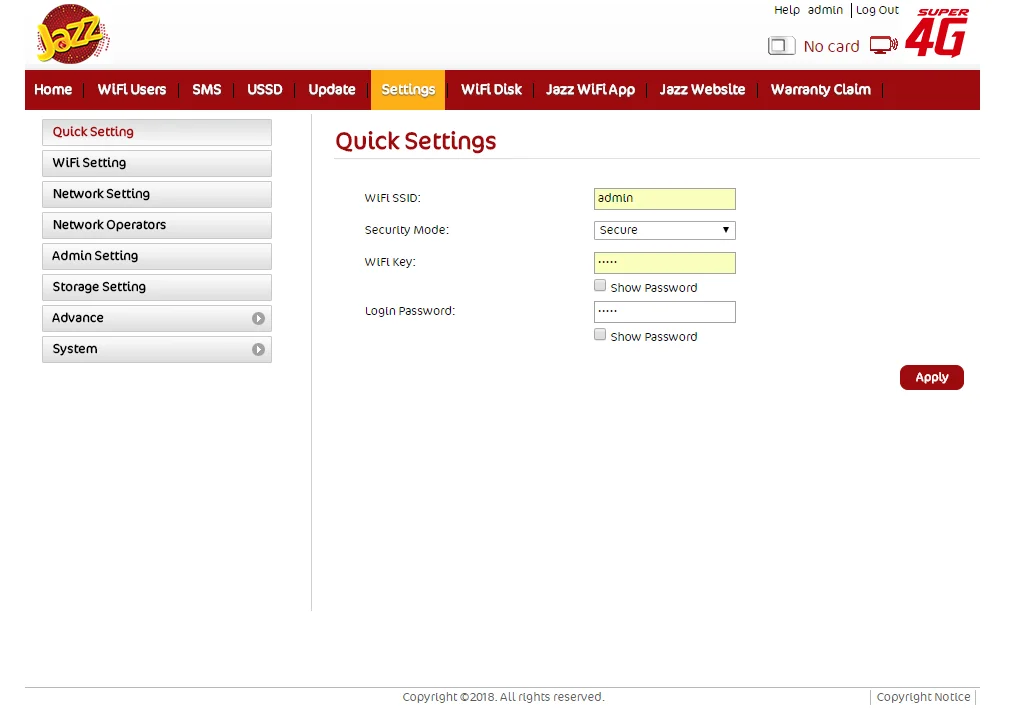The height and width of the screenshot is (718, 1010).
Task: Open the Help link
Action: 786,10
